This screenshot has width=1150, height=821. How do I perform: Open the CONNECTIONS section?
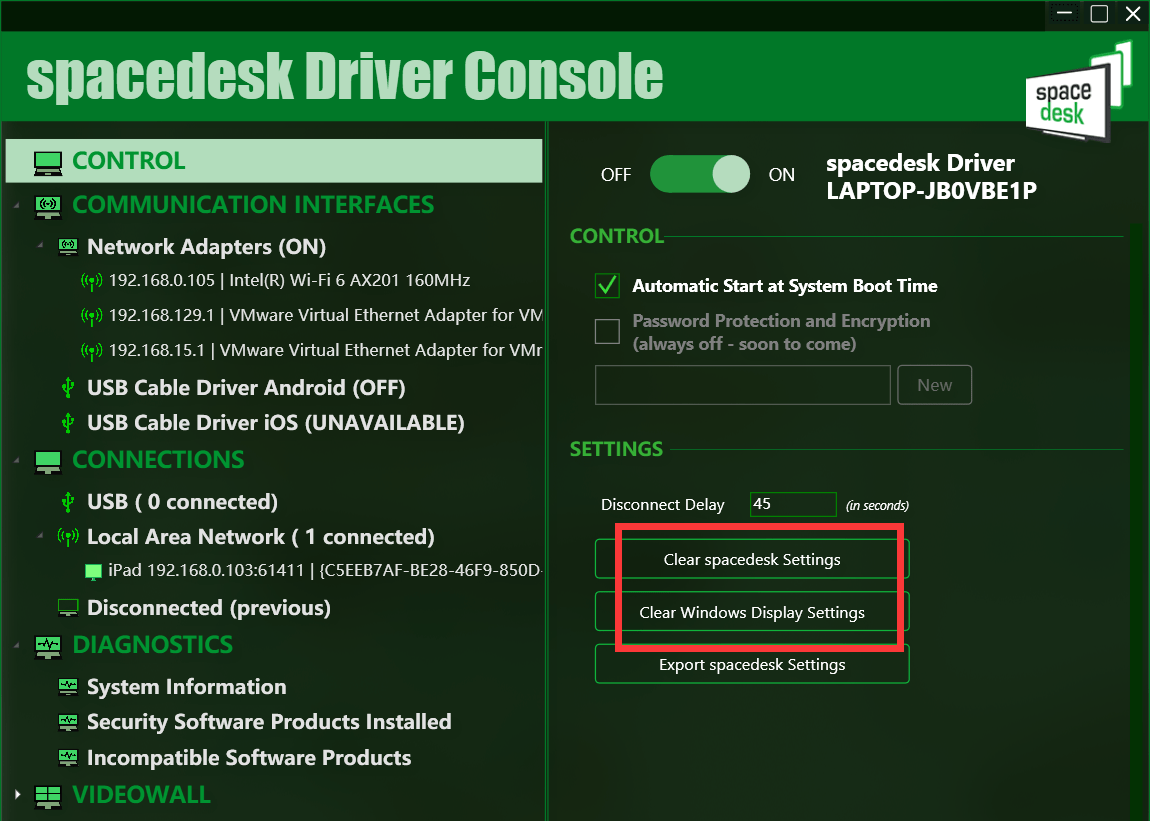pyautogui.click(x=158, y=460)
